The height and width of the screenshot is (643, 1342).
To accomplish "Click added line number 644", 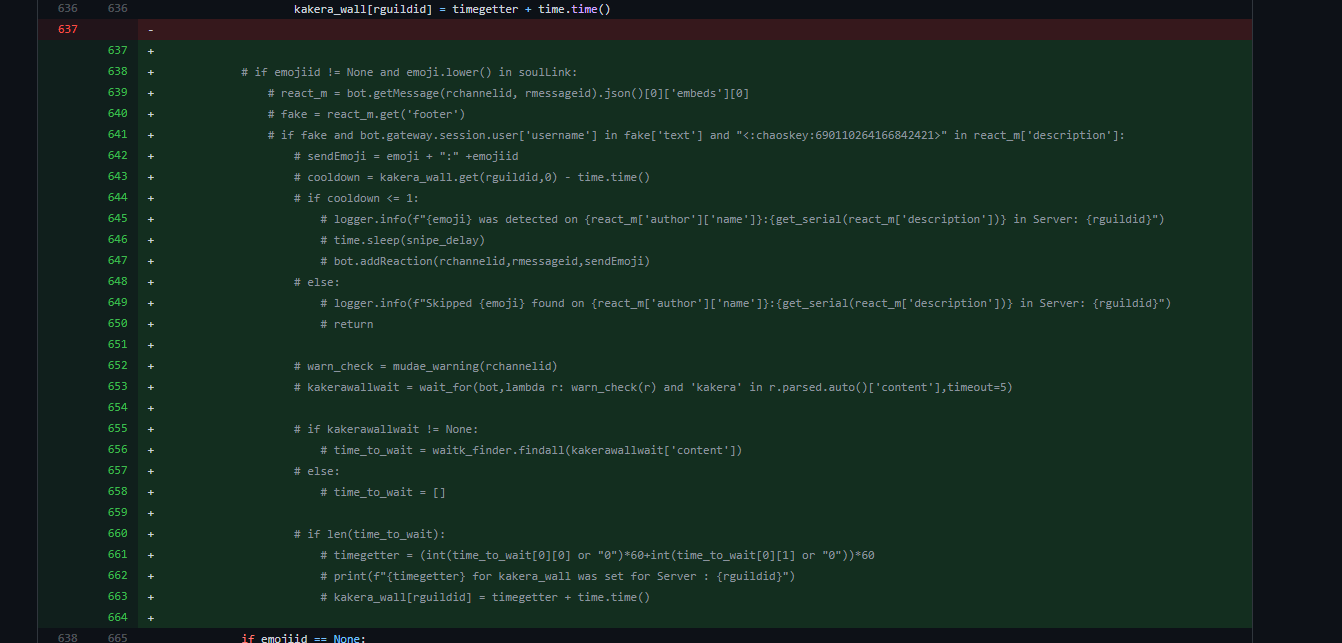I will coord(117,198).
